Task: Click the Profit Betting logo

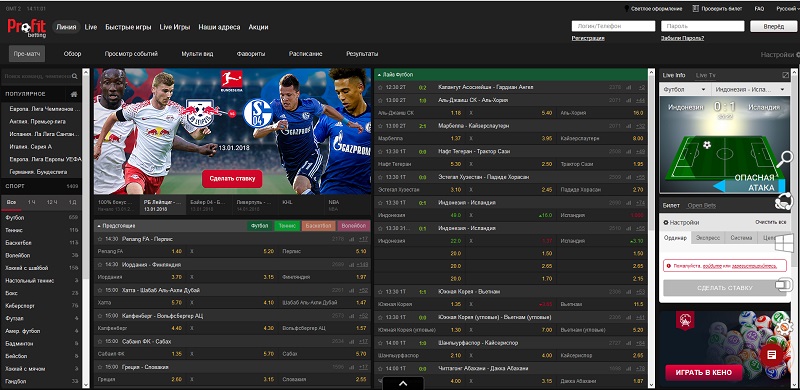Action: tap(27, 27)
